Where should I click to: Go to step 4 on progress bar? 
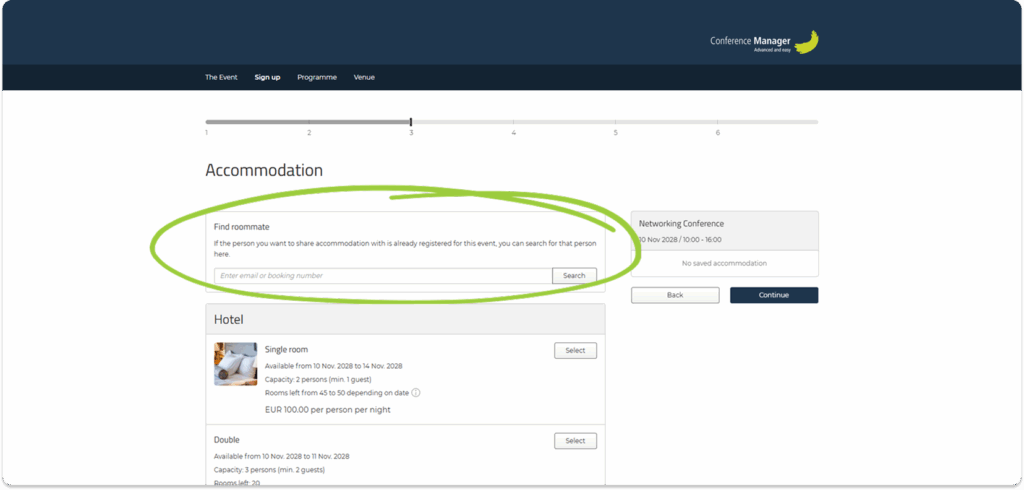click(514, 132)
